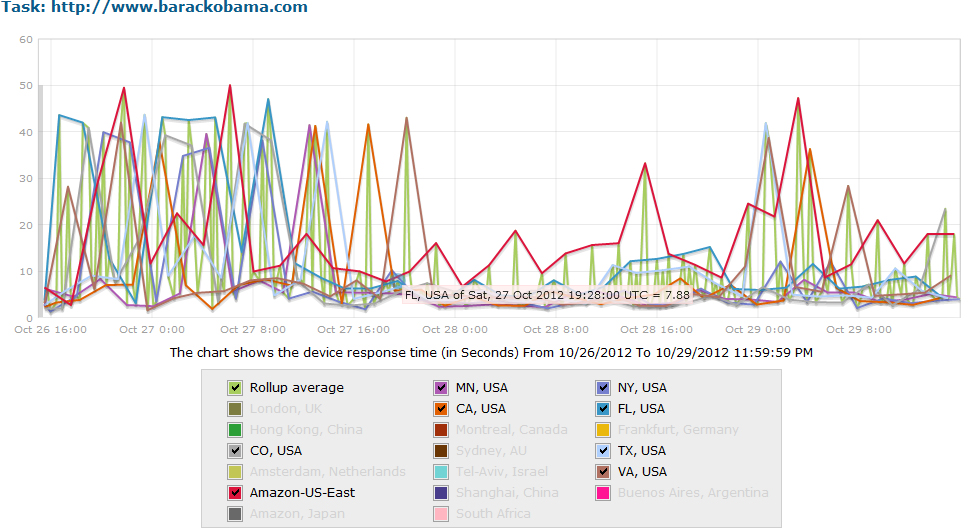
Task: Click the Amazon-US-East legend label
Action: tap(302, 493)
